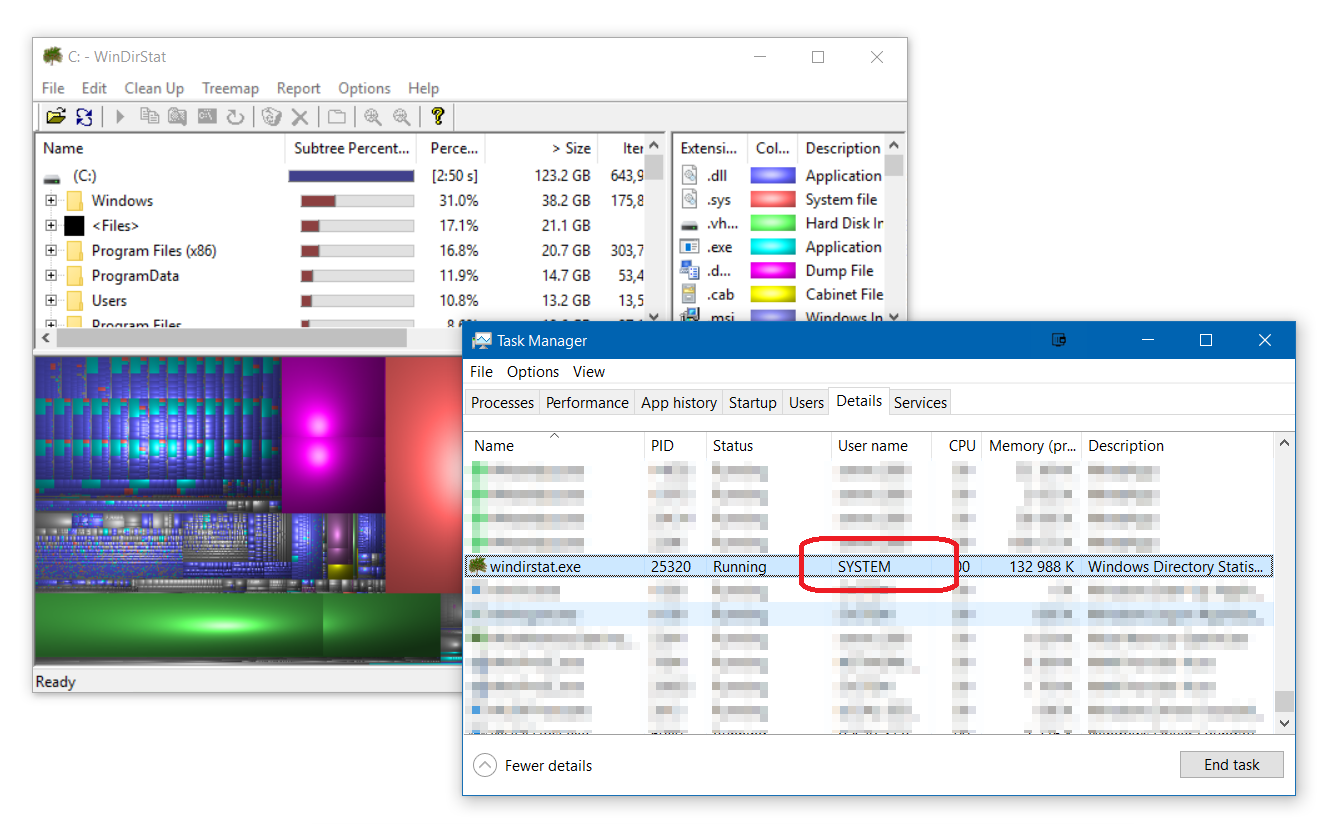The height and width of the screenshot is (826, 1329).
Task: Click the Task Manager title bar icon
Action: coord(482,341)
